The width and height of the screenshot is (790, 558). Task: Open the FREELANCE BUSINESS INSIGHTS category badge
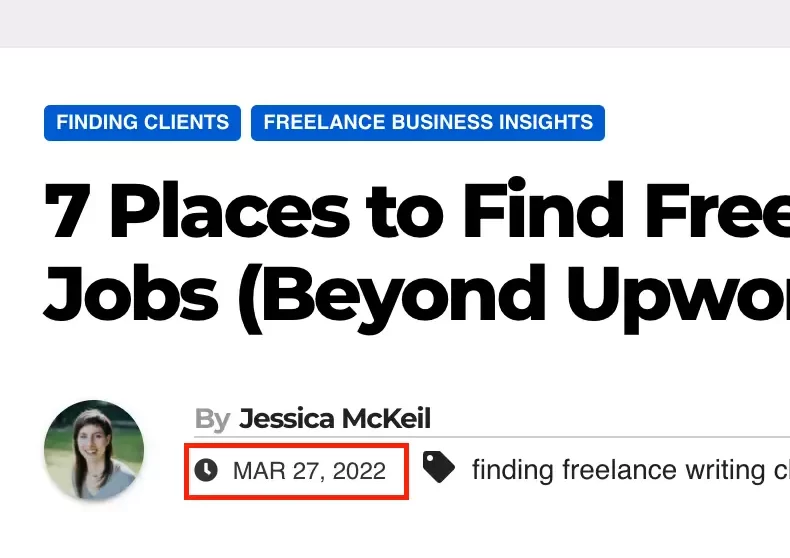pyautogui.click(x=428, y=123)
